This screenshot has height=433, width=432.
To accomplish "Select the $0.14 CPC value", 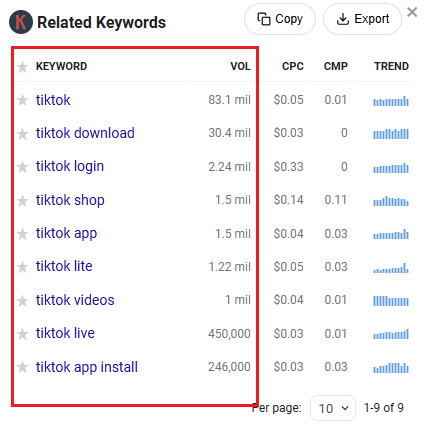I will (289, 200).
